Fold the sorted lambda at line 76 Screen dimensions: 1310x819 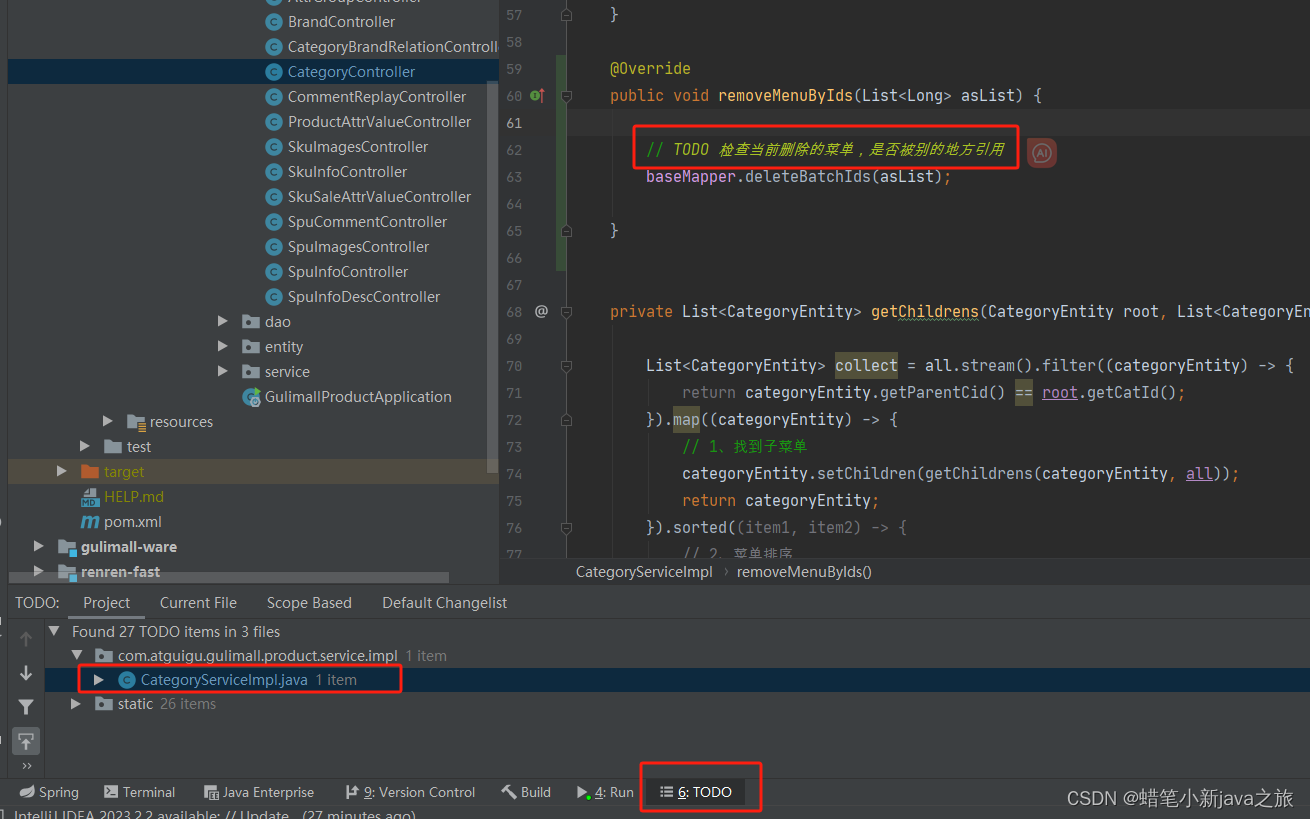click(566, 528)
